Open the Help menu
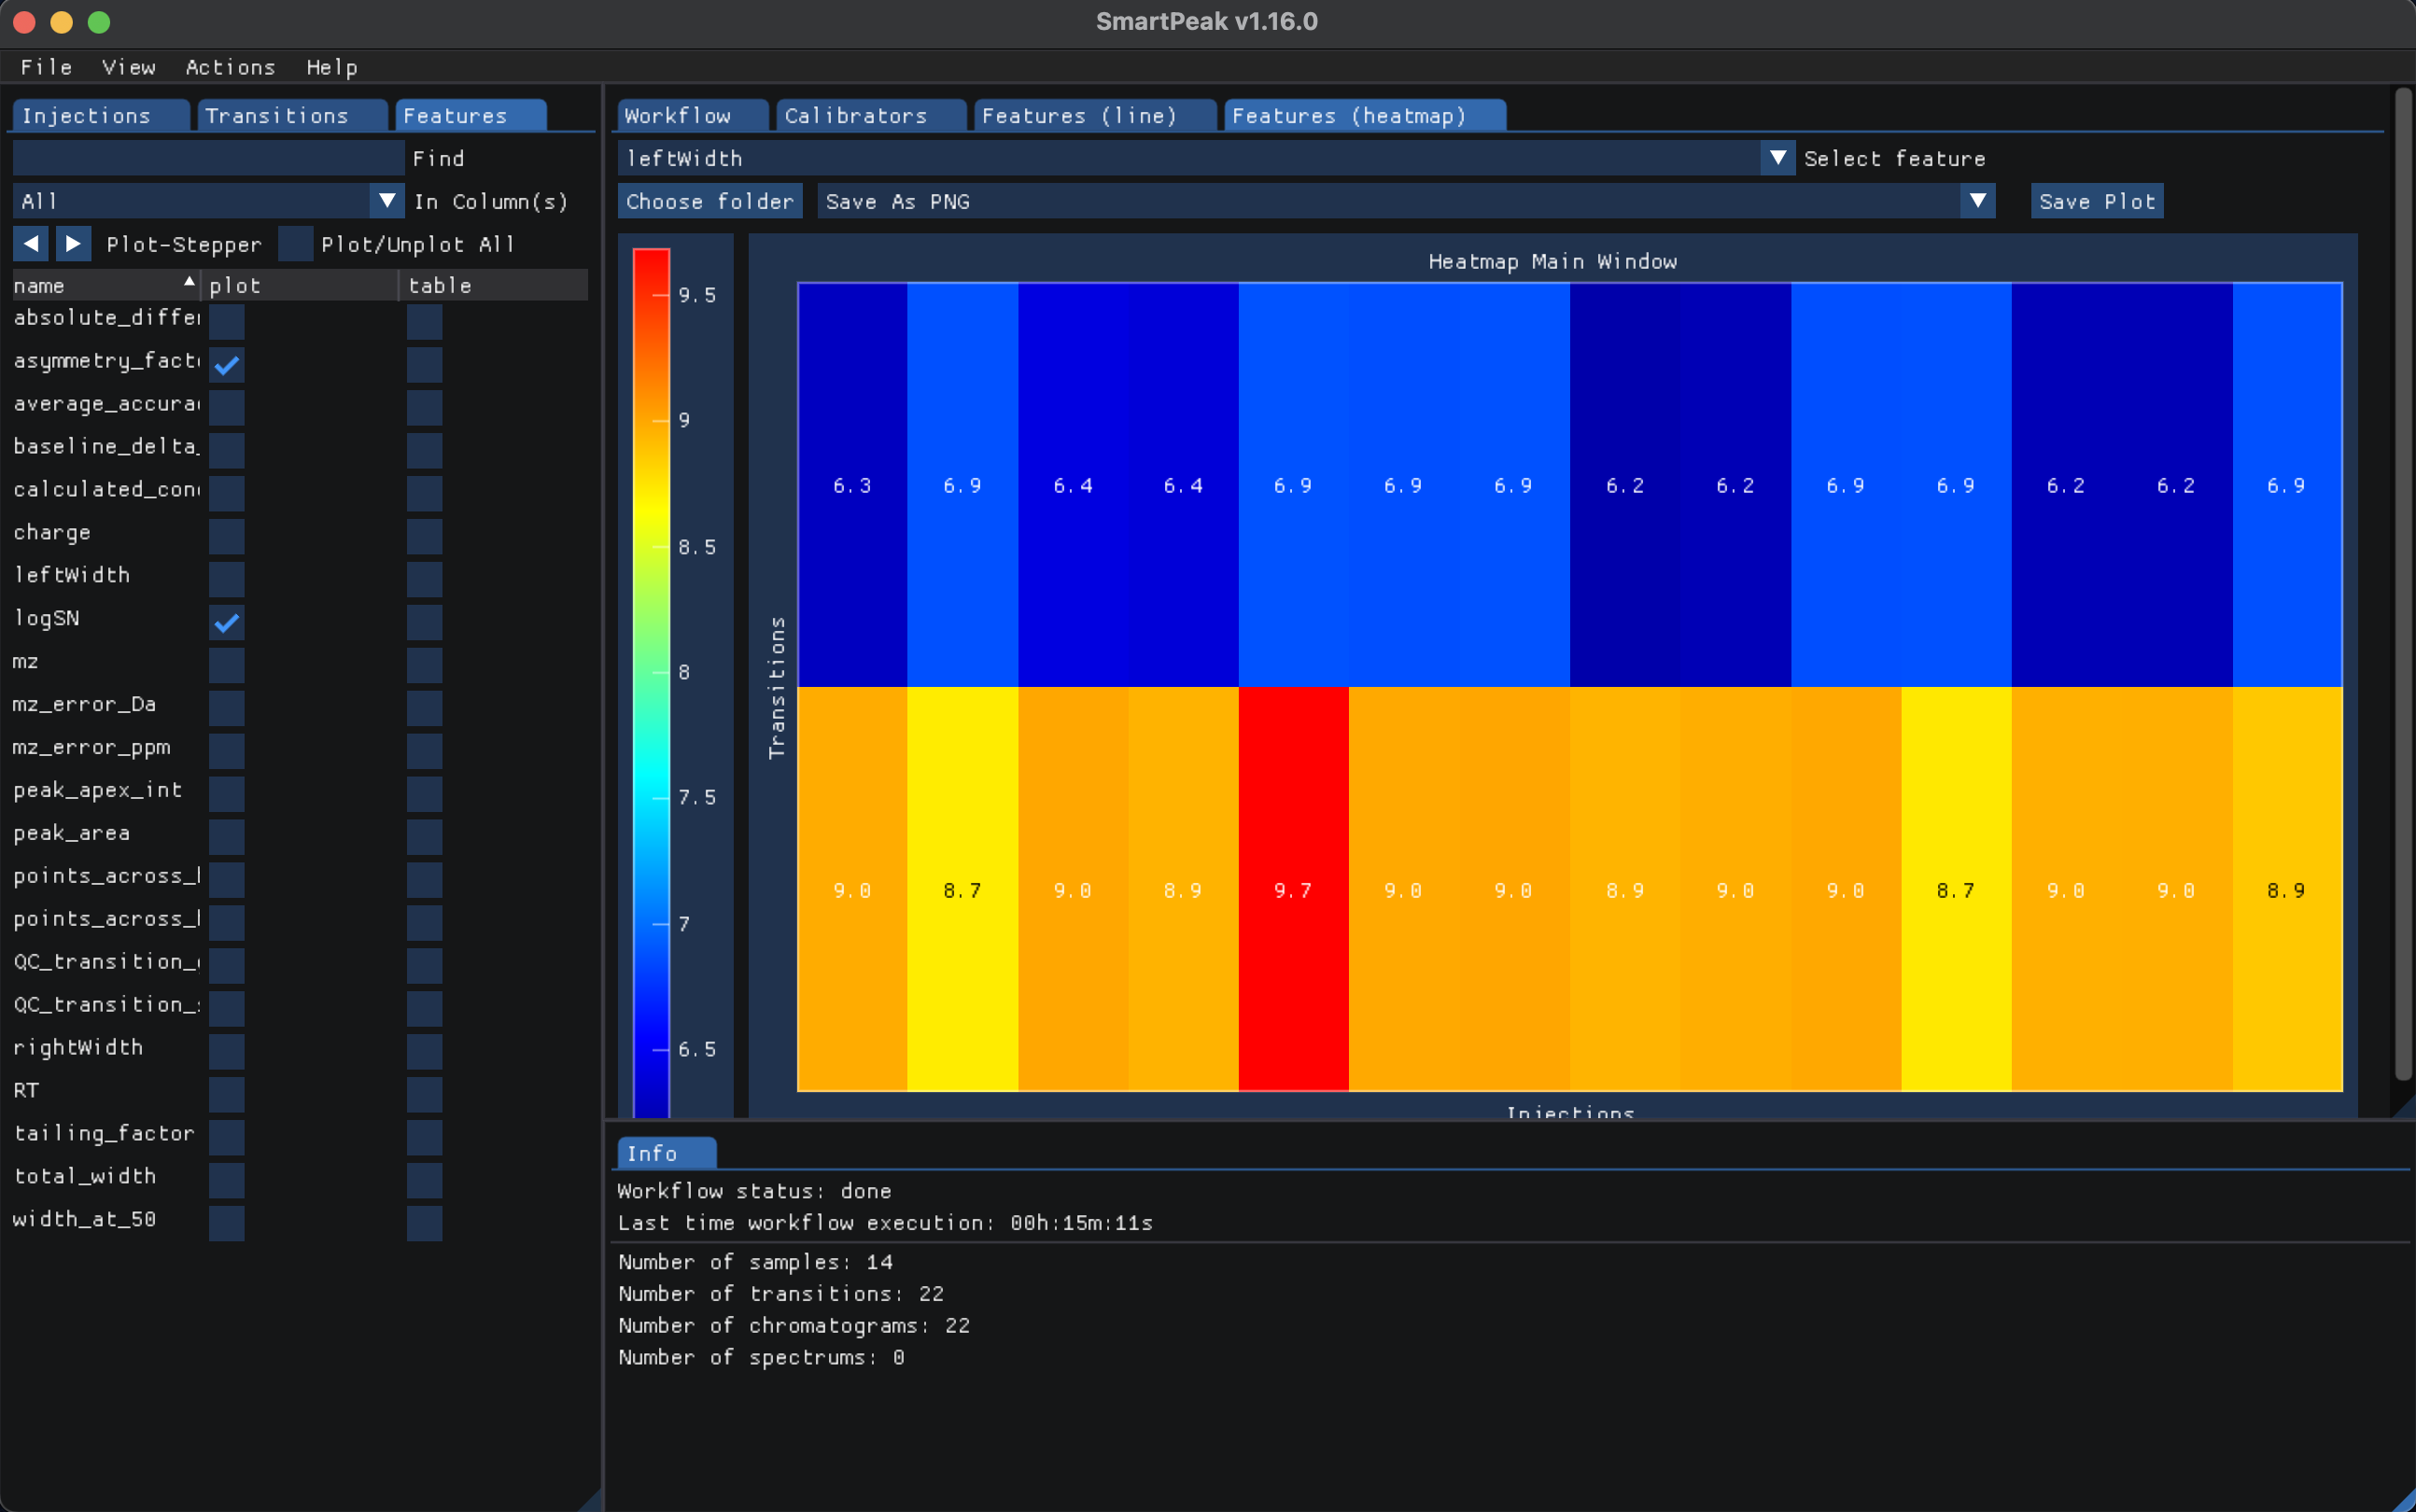The width and height of the screenshot is (2416, 1512). 332,67
